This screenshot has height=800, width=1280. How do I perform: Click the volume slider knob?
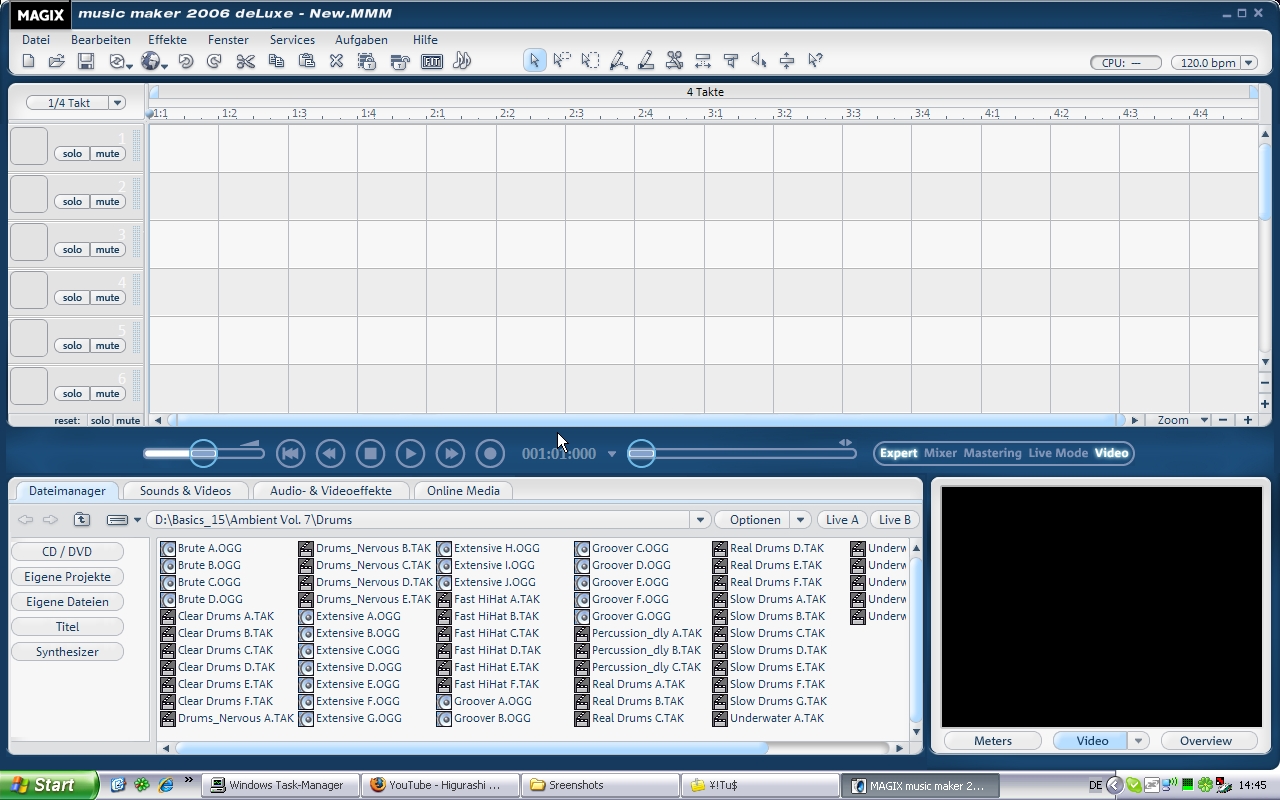pos(203,454)
